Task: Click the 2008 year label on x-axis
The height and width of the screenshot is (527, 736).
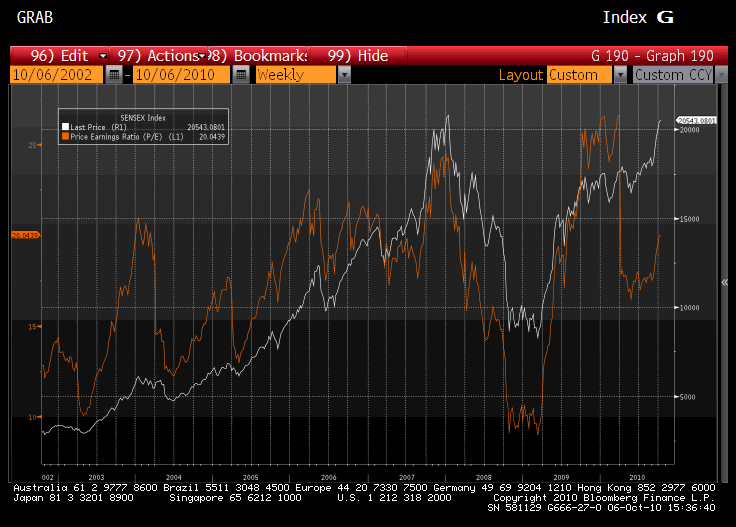Action: pyautogui.click(x=484, y=477)
